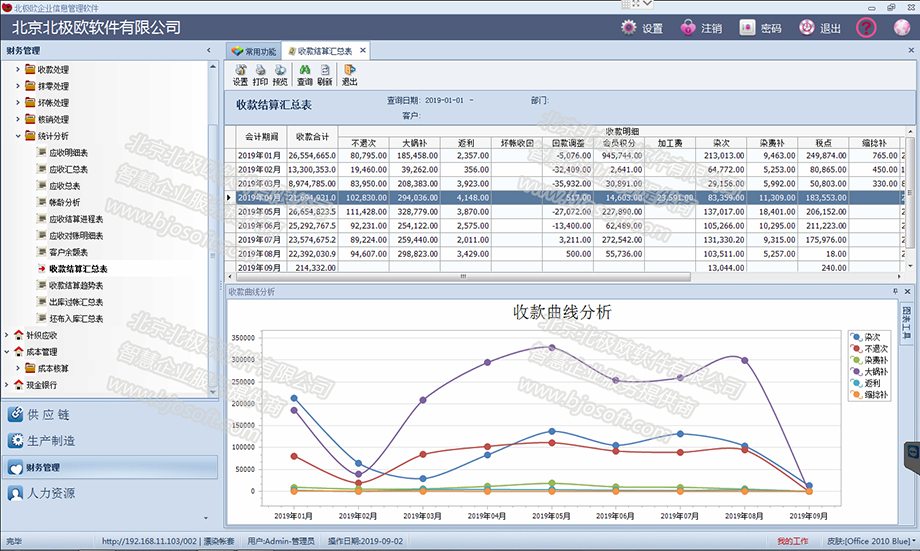The height and width of the screenshot is (551, 920).
Task: Toggle 染次 series in chart legend
Action: (868, 337)
